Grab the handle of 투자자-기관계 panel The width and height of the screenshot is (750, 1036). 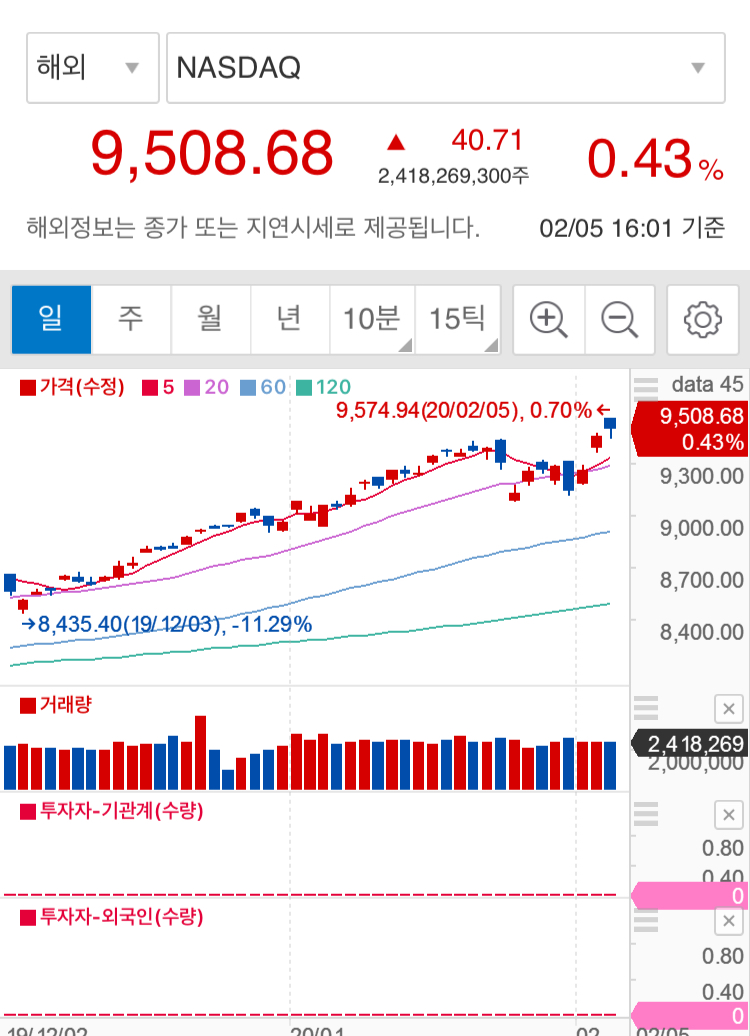click(x=646, y=814)
